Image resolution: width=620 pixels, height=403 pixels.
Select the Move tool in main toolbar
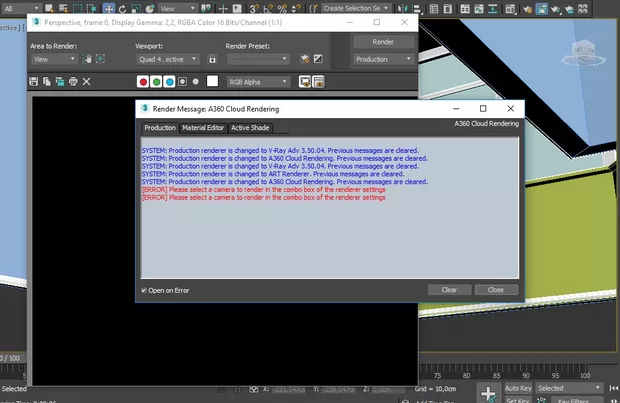click(108, 8)
